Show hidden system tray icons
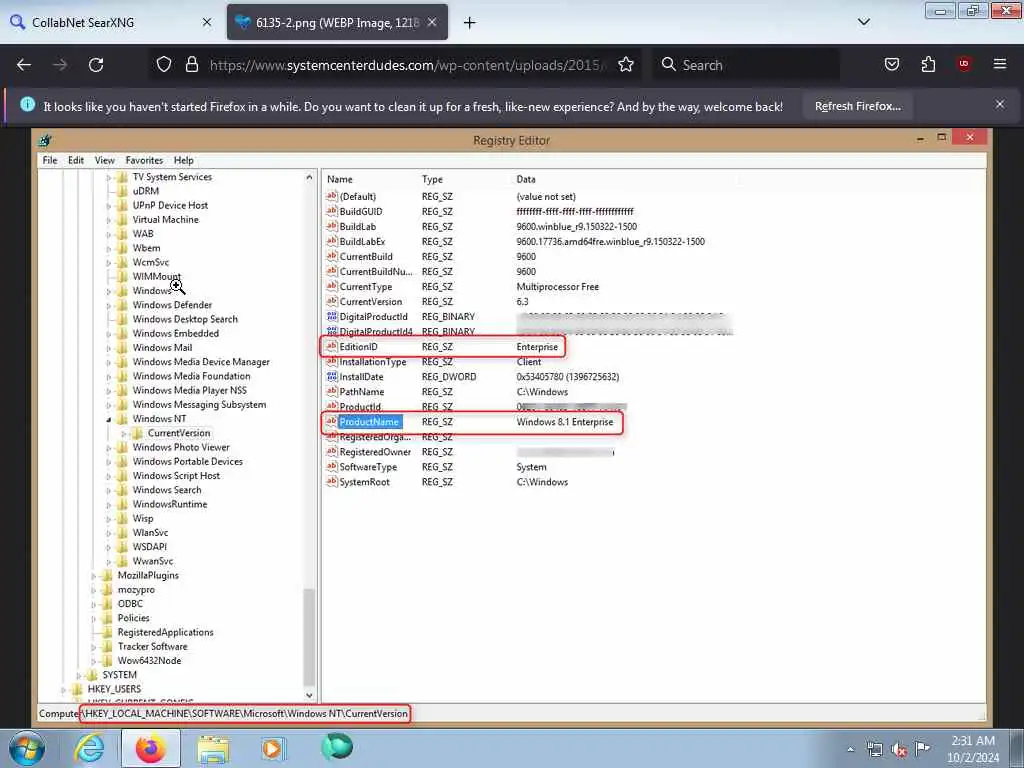 click(850, 750)
